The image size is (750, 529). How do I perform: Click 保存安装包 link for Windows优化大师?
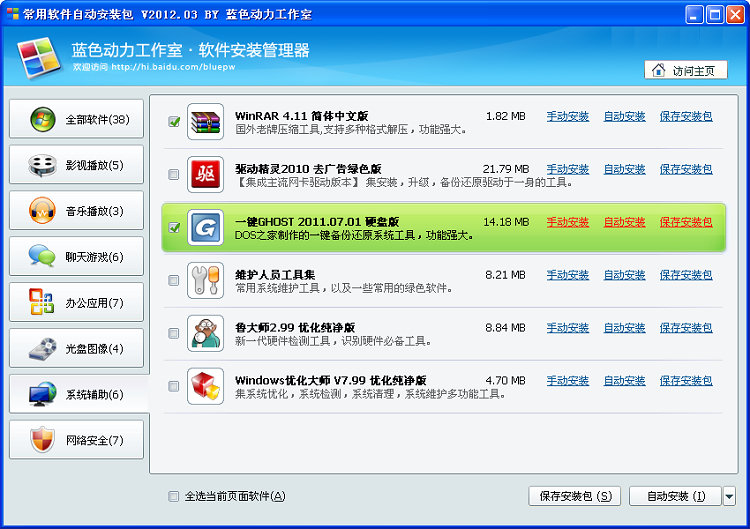686,381
